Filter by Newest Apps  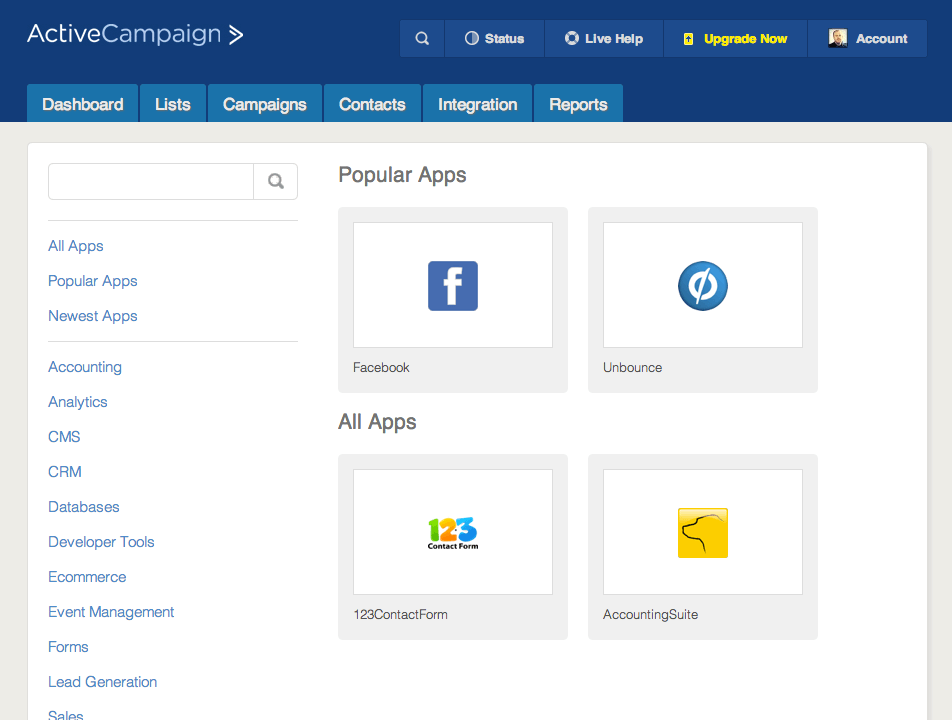pyautogui.click(x=93, y=316)
